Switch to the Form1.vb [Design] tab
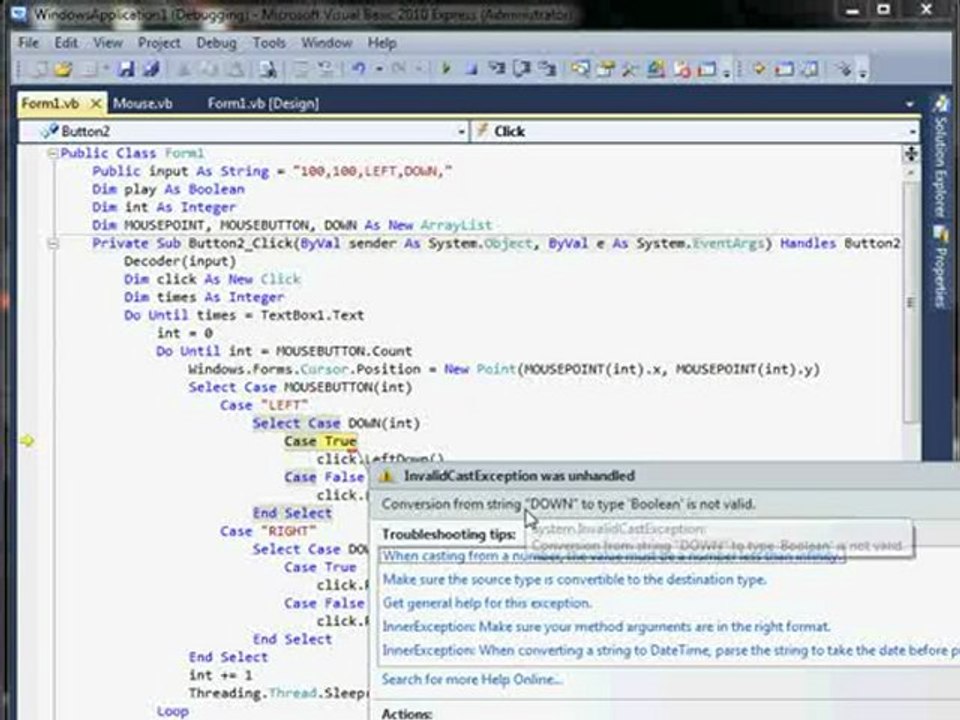The height and width of the screenshot is (720, 960). point(263,103)
